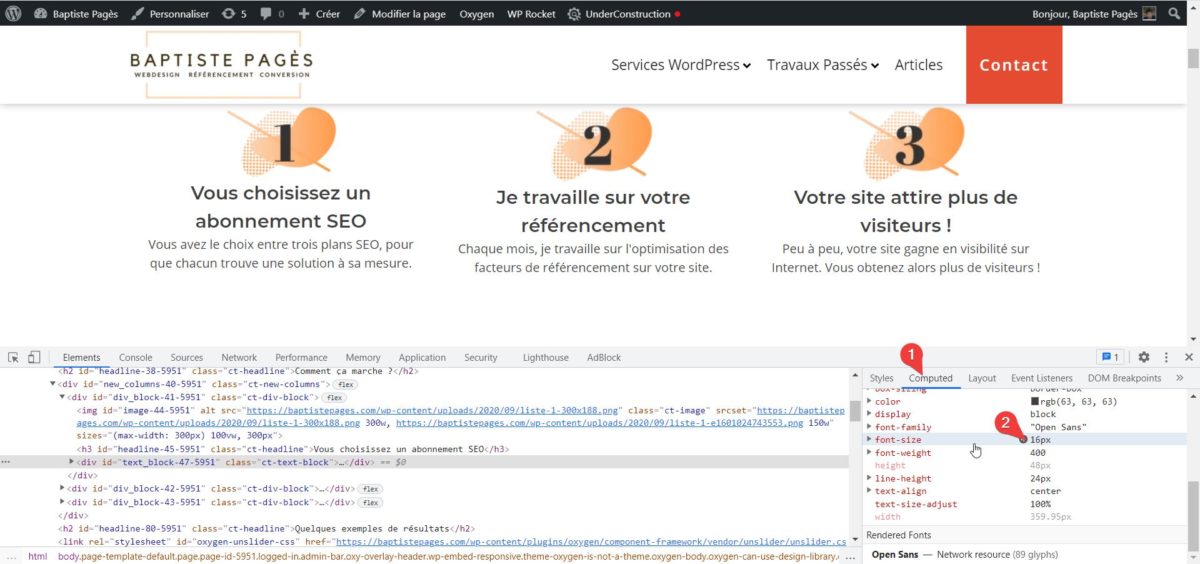Viewport: 1200px width, 564px height.
Task: Close the DevTools panel
Action: [x=1188, y=357]
